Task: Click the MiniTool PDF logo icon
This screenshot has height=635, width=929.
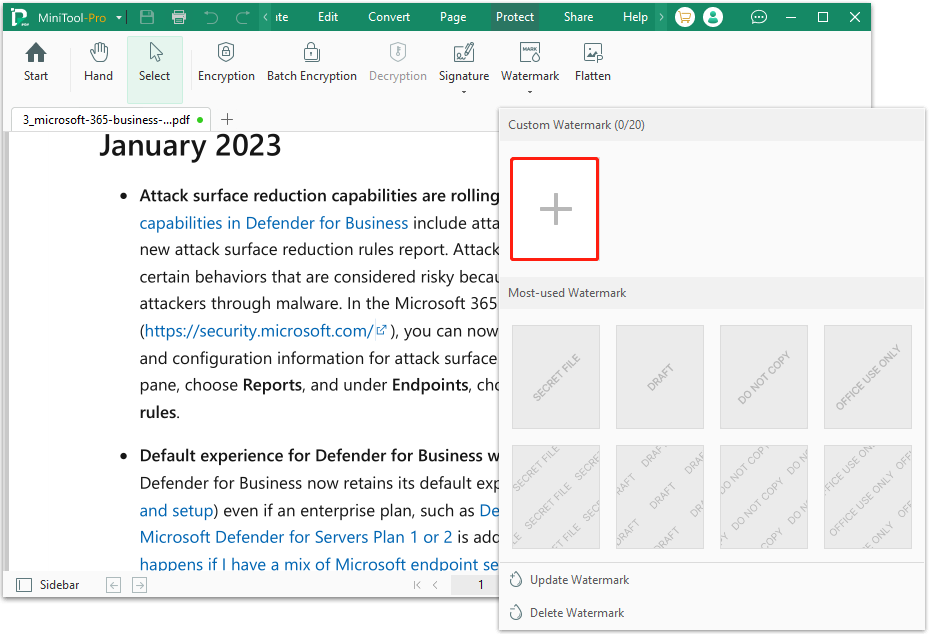Action: 20,17
